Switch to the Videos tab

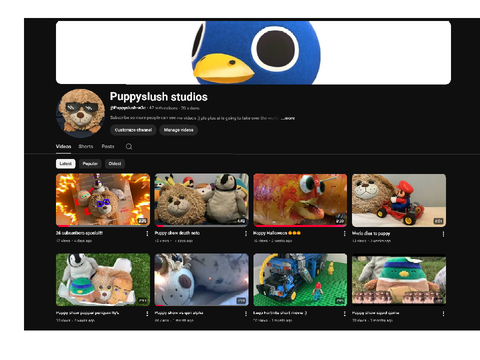(63, 146)
